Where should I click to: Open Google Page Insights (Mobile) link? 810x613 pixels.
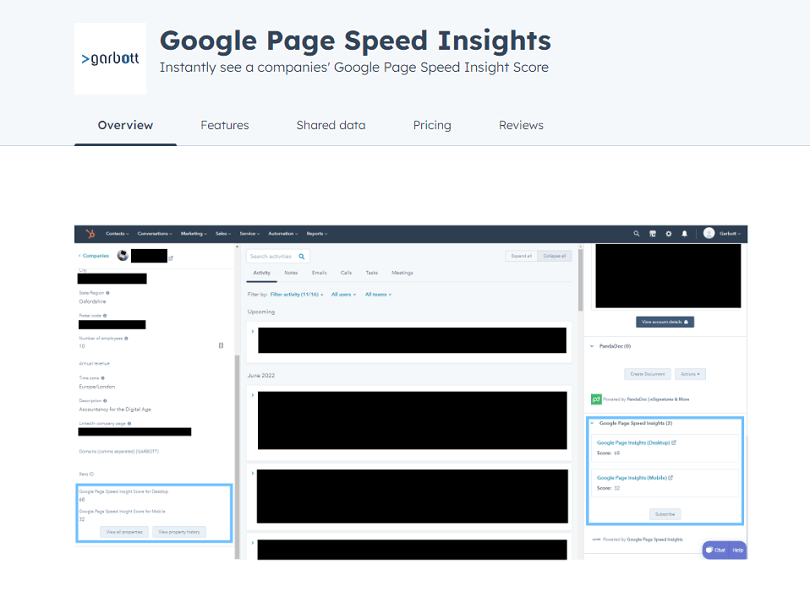tap(635, 478)
